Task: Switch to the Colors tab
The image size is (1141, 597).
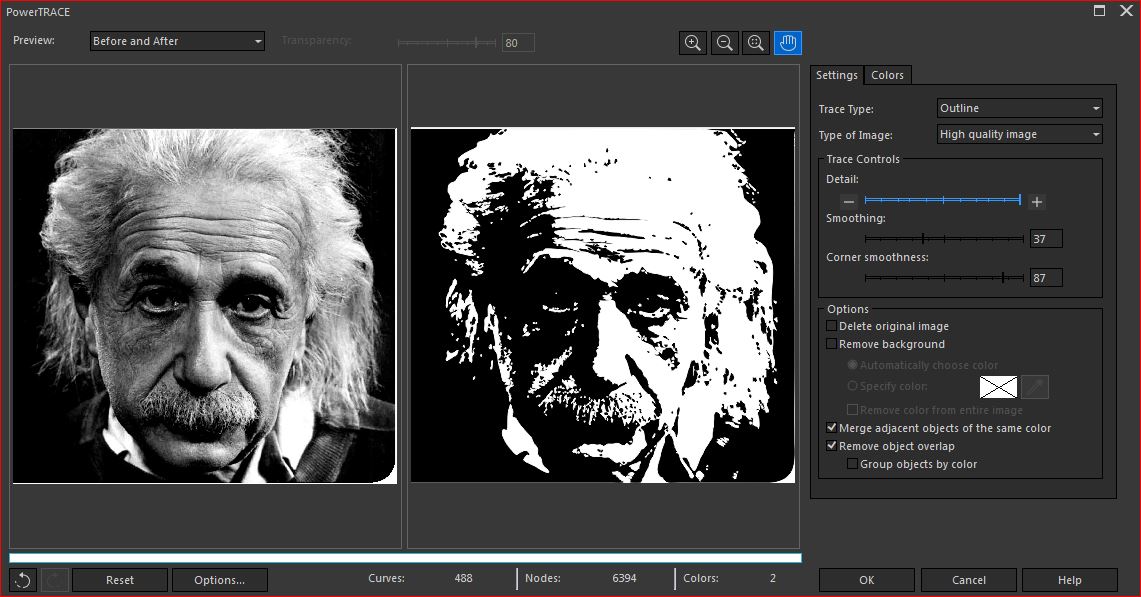Action: click(x=887, y=75)
